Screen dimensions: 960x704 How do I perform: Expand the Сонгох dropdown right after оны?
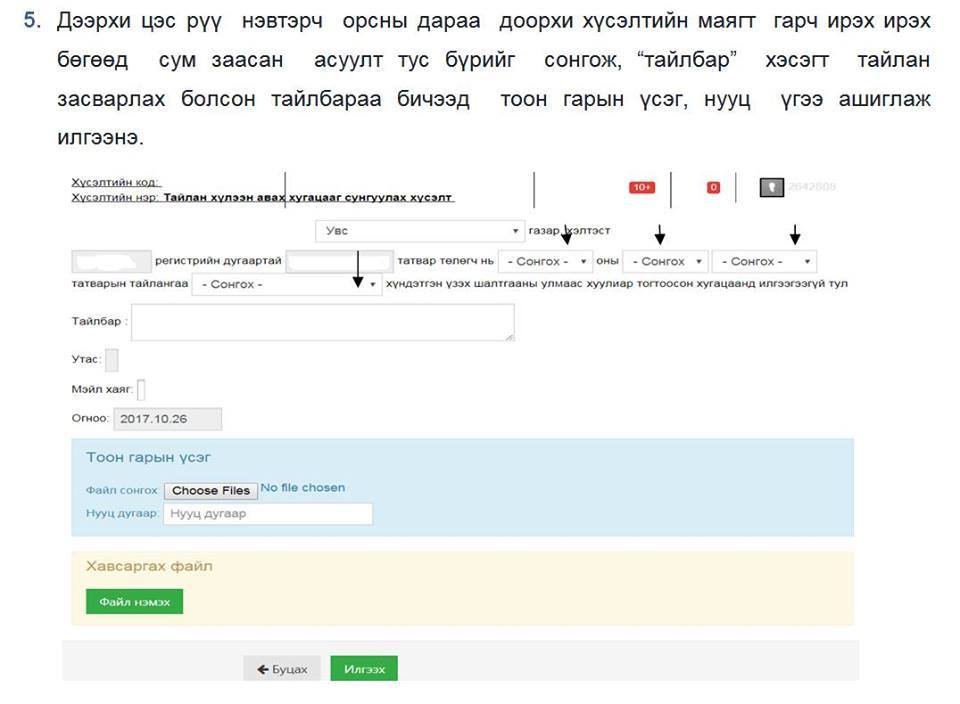pos(665,261)
